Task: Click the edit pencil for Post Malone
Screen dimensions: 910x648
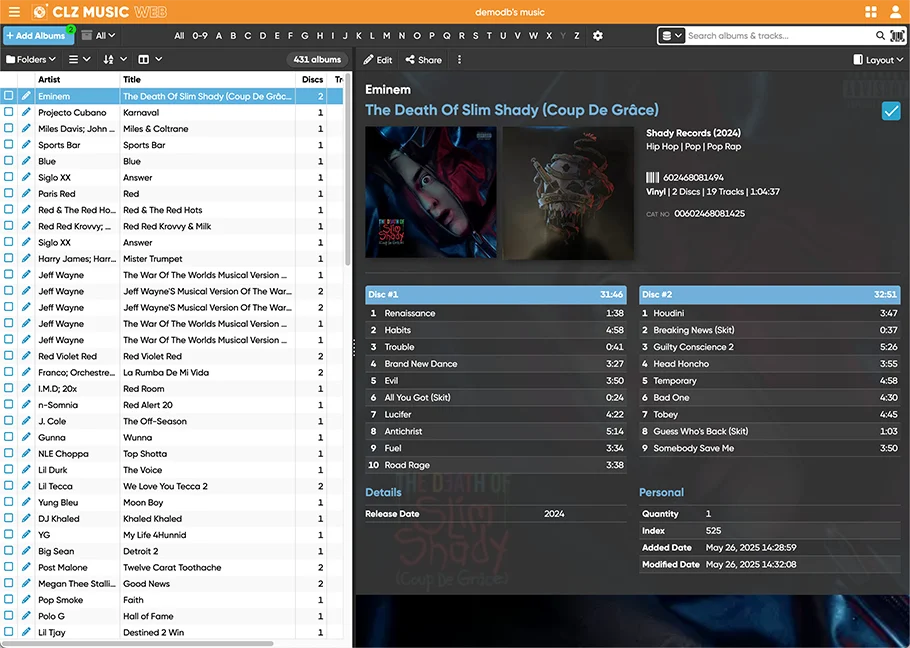Action: click(26, 567)
